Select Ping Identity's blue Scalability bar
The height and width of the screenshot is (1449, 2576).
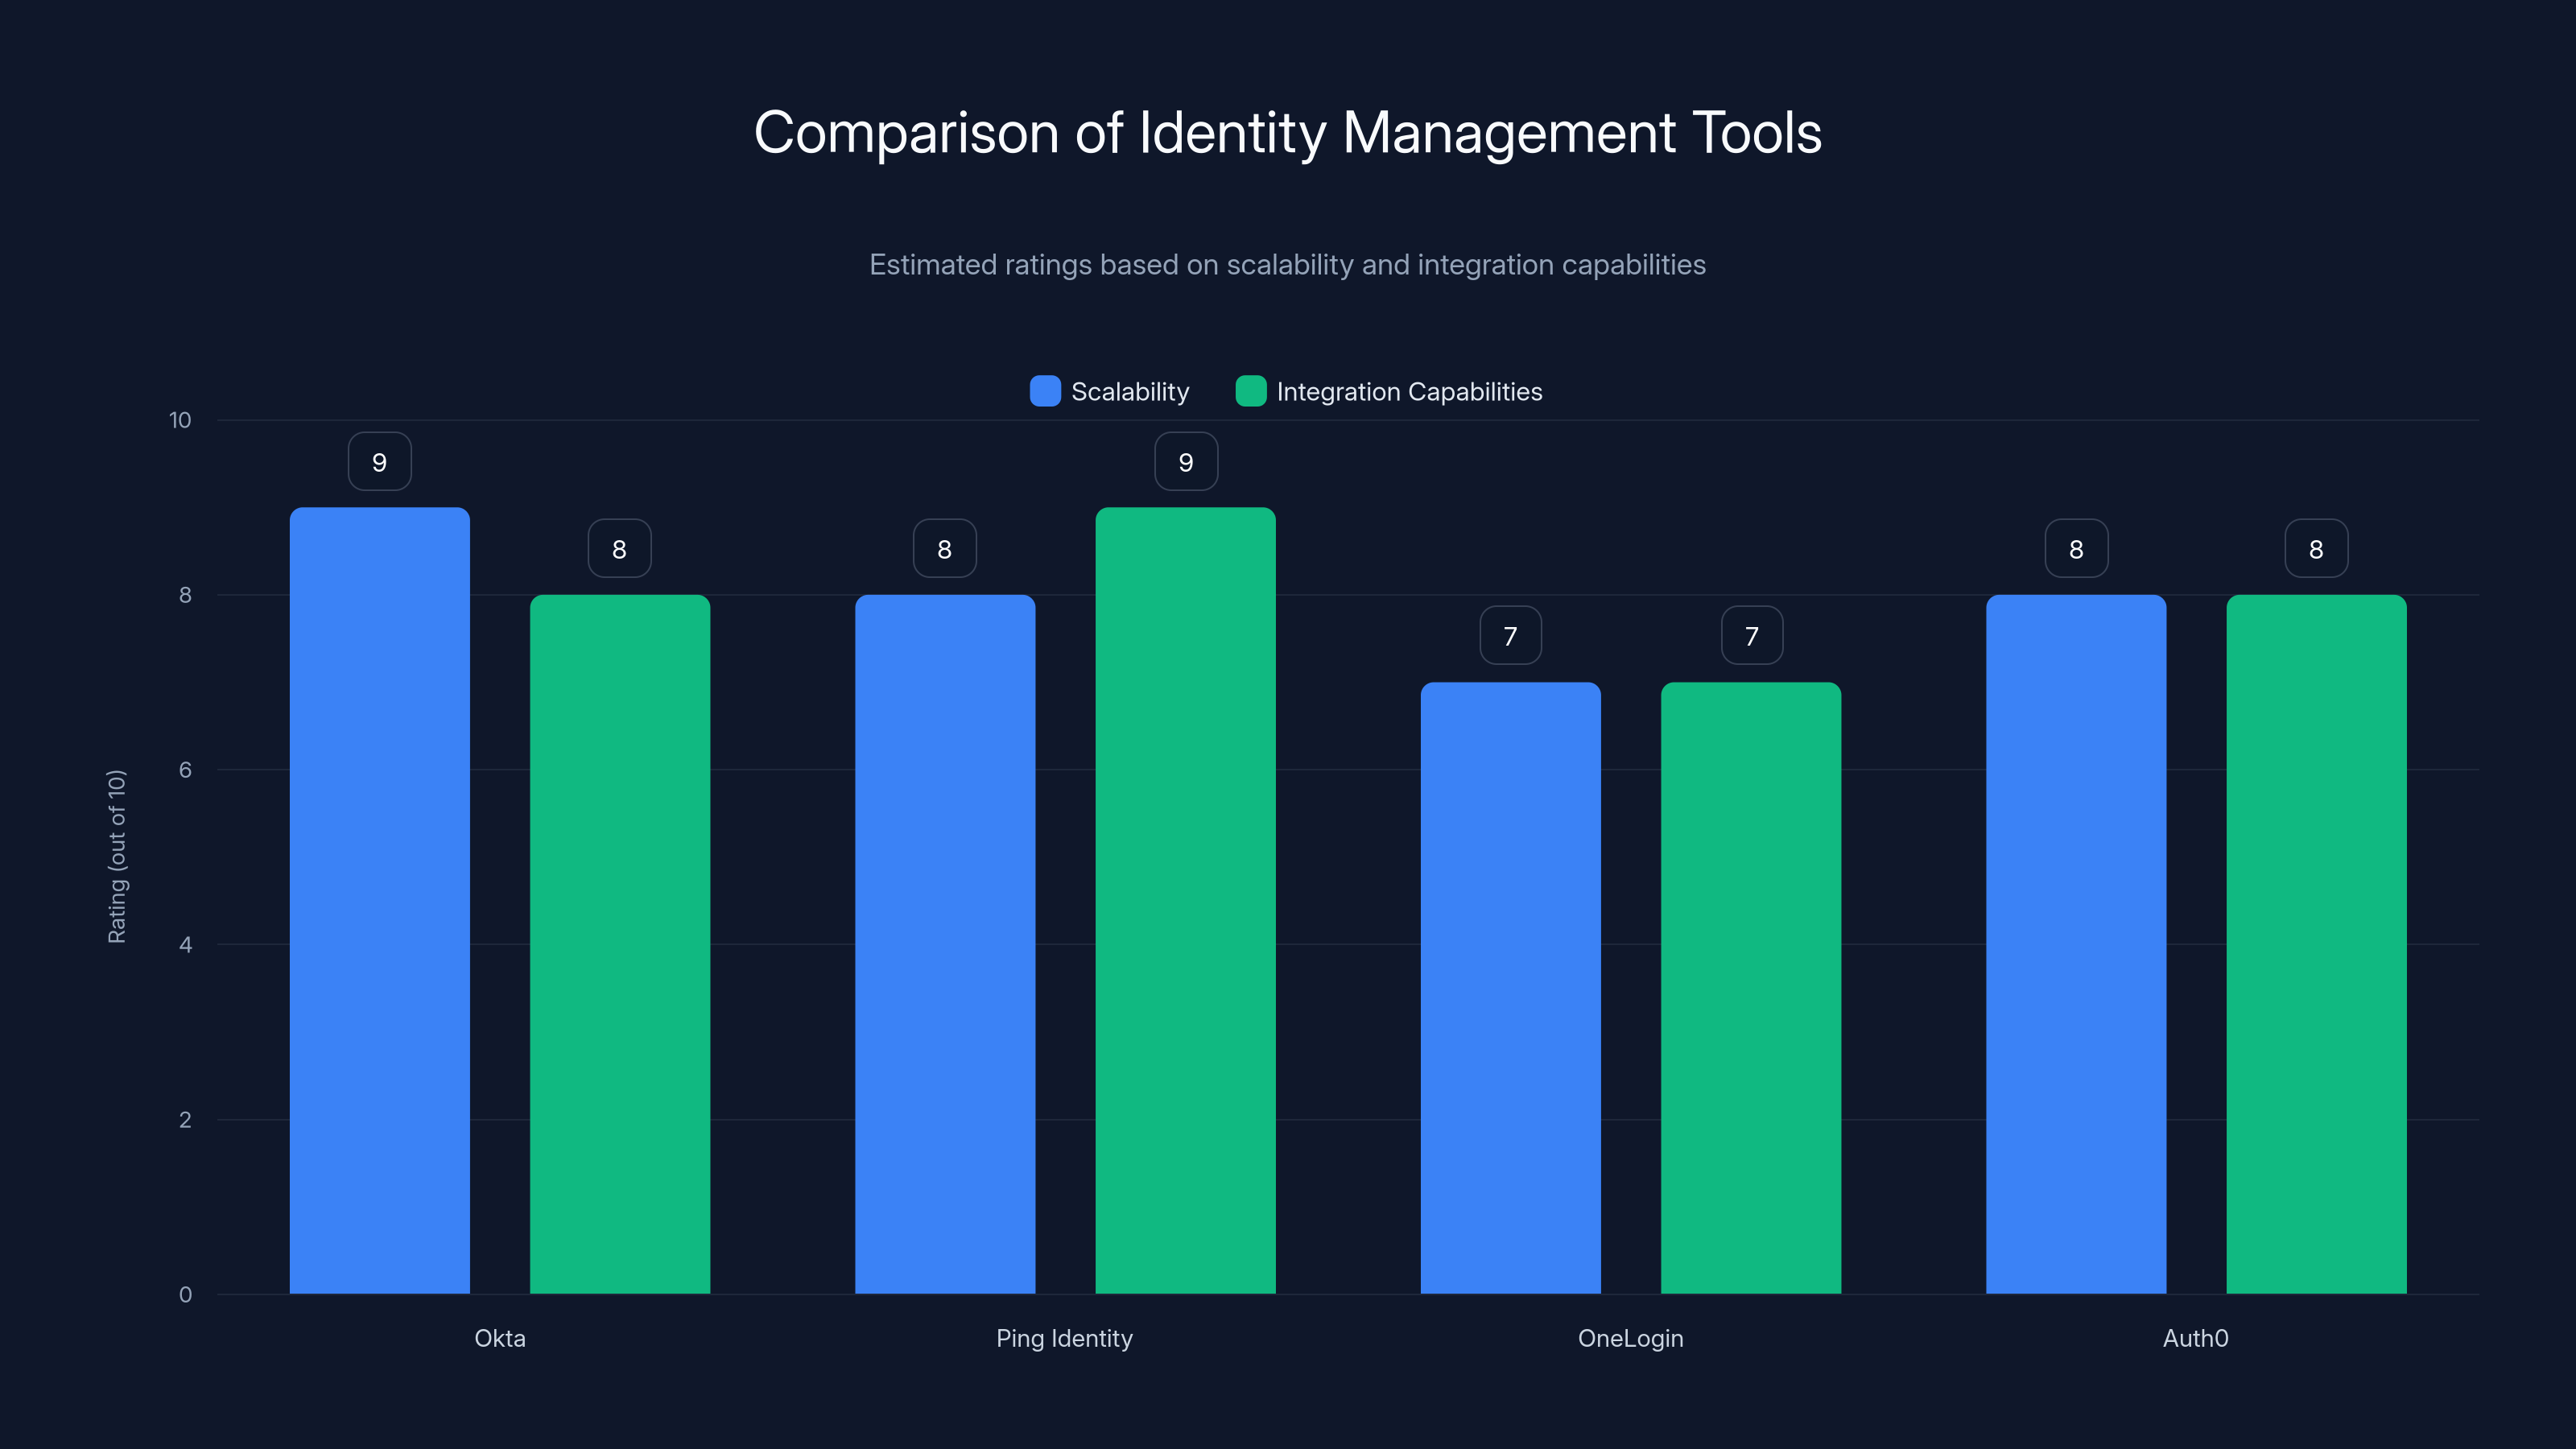(x=945, y=944)
